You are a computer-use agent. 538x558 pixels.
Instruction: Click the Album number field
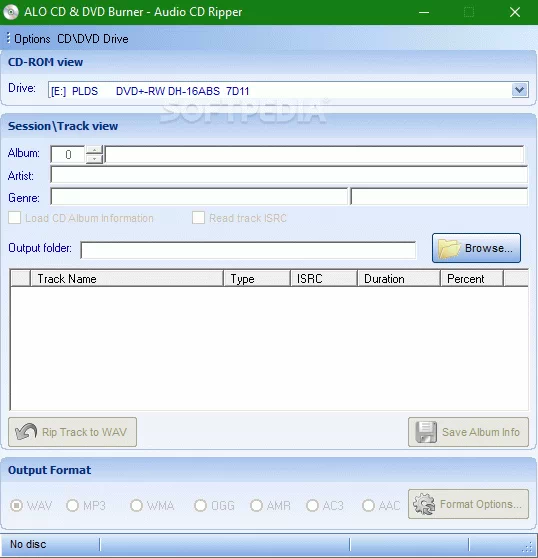[x=68, y=154]
